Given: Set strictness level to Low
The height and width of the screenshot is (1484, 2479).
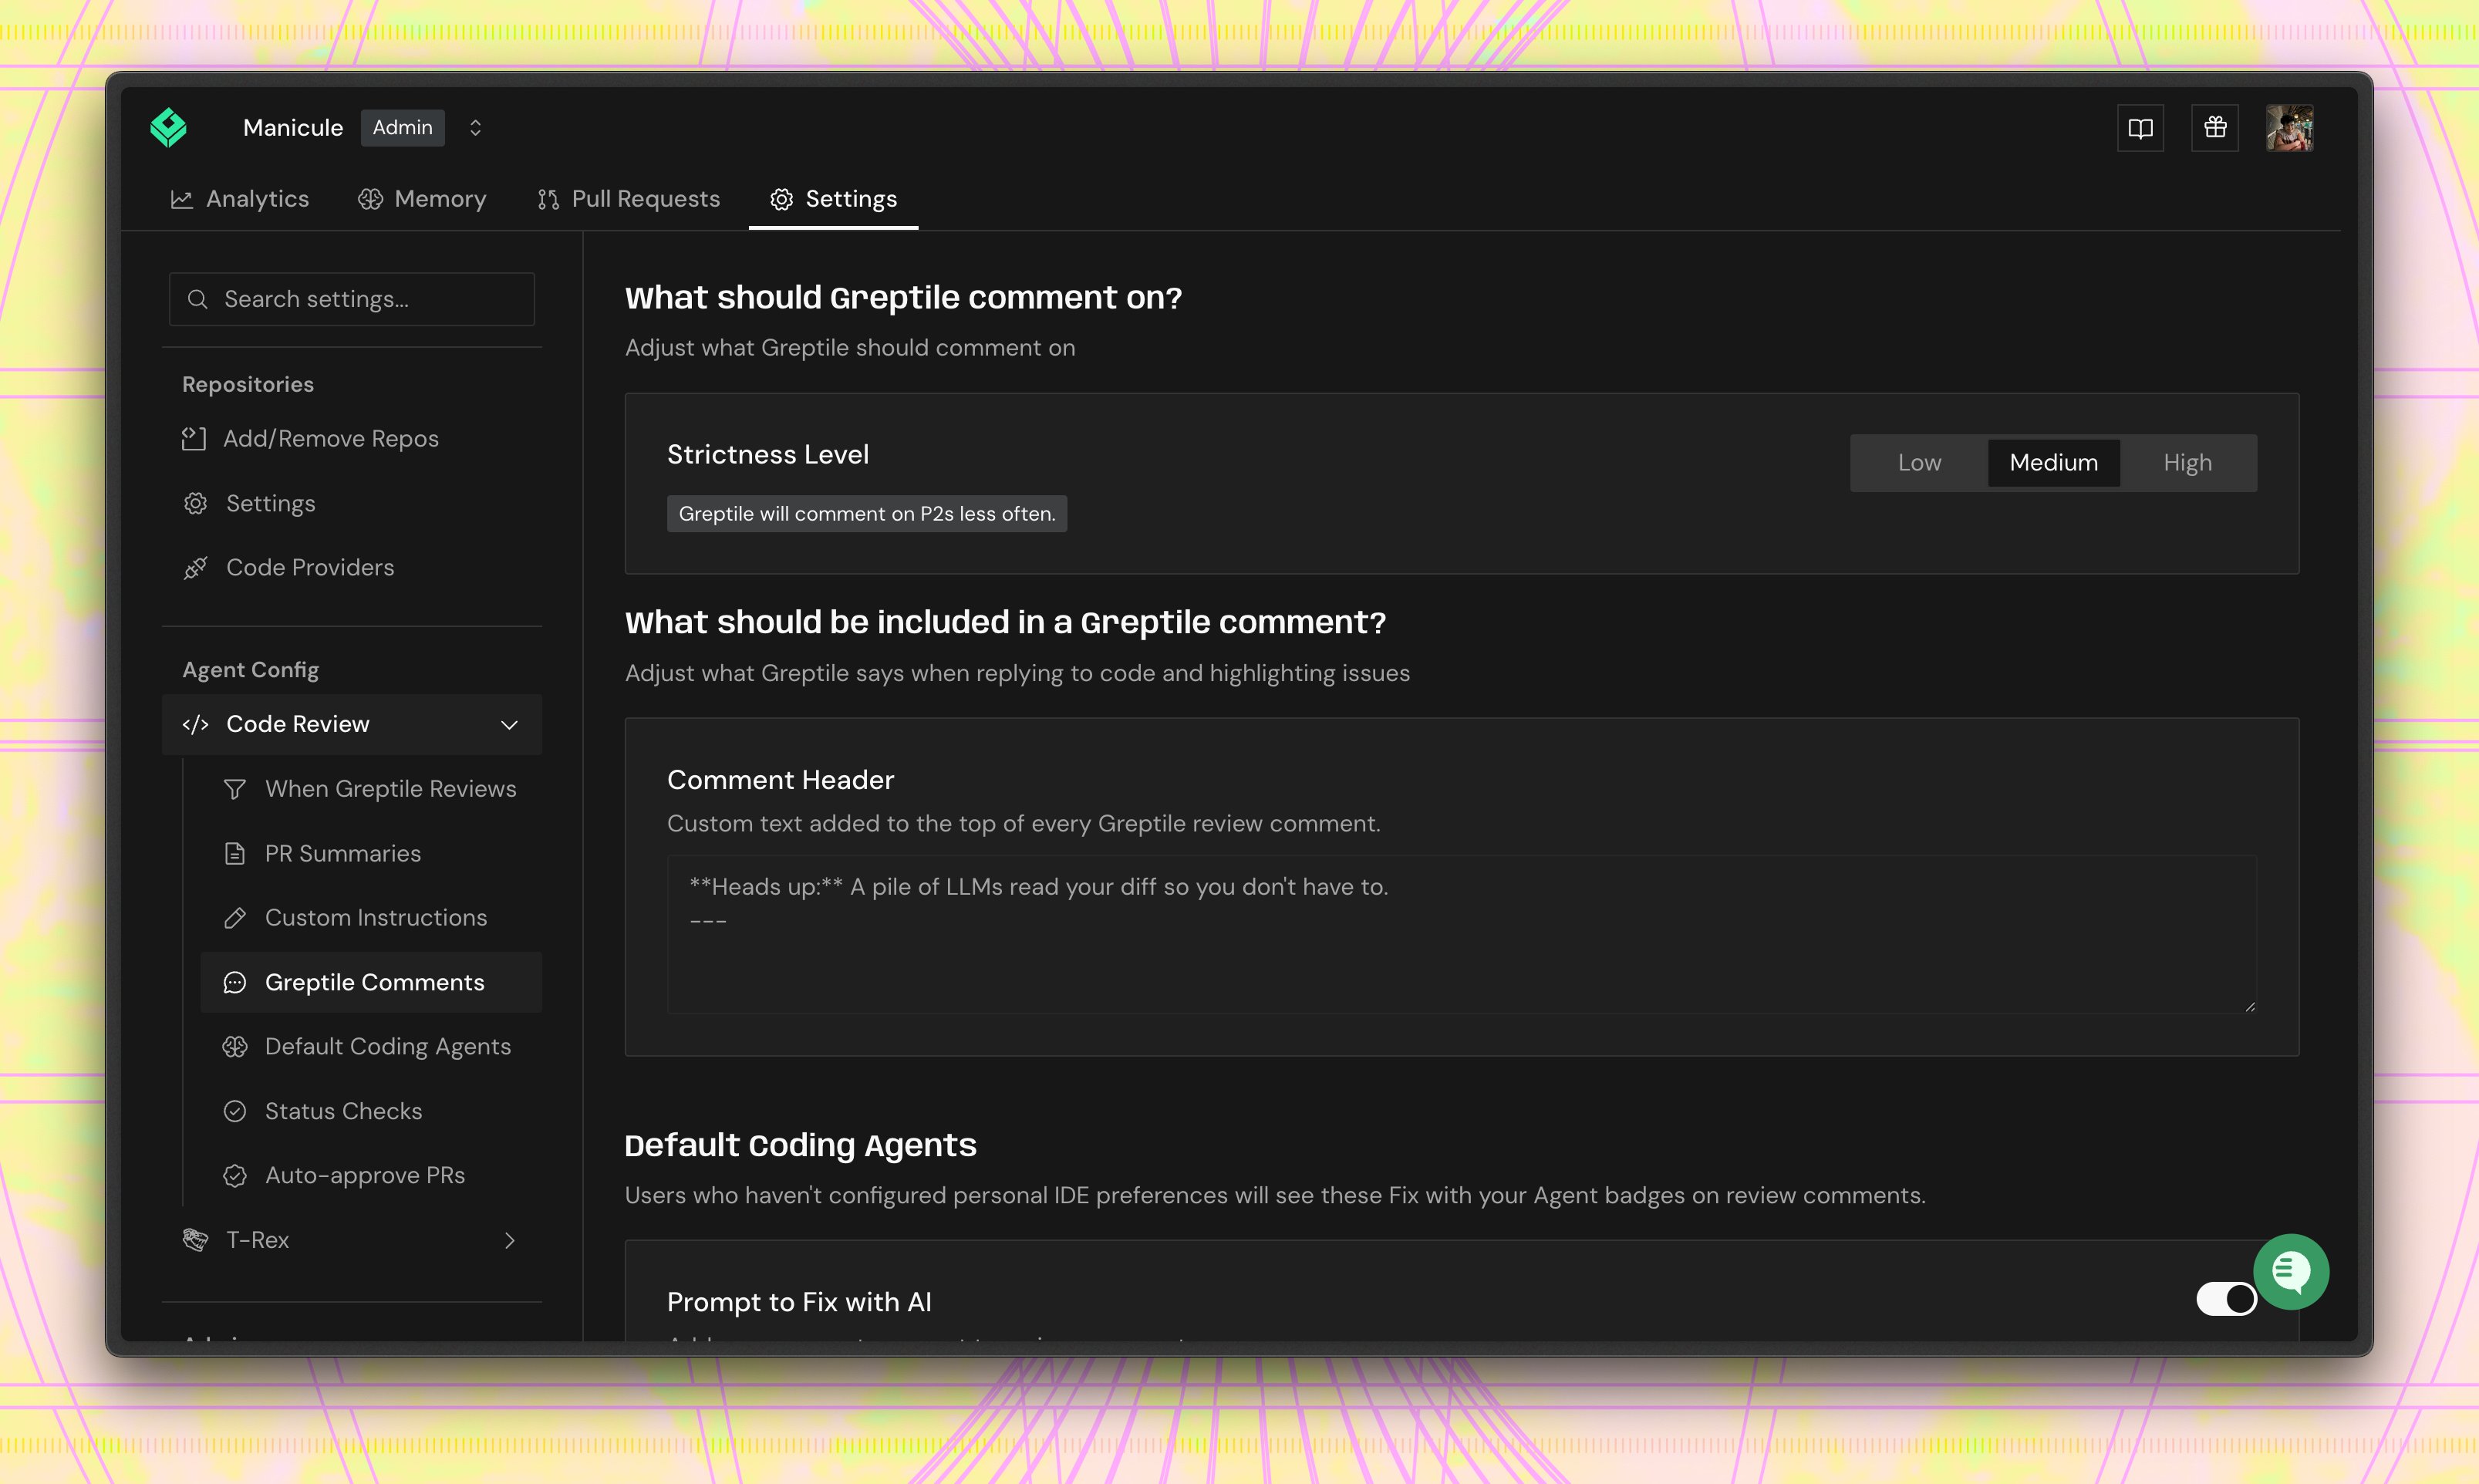Looking at the screenshot, I should (1919, 463).
